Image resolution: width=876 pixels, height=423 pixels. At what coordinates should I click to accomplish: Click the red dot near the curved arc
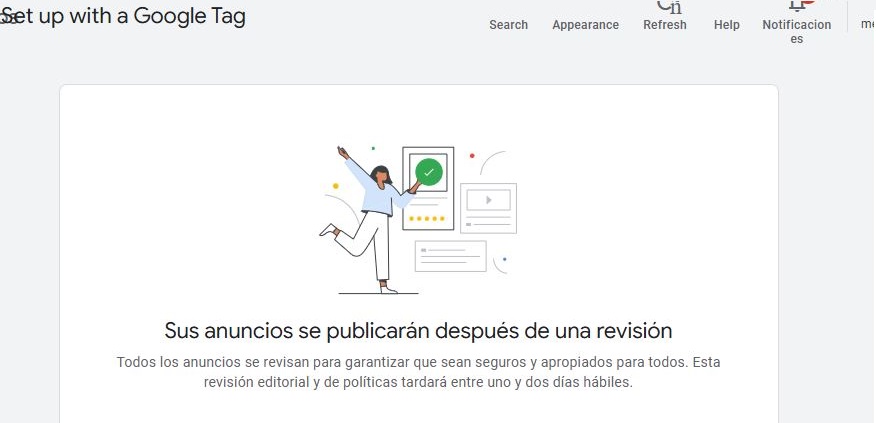pyautogui.click(x=472, y=156)
